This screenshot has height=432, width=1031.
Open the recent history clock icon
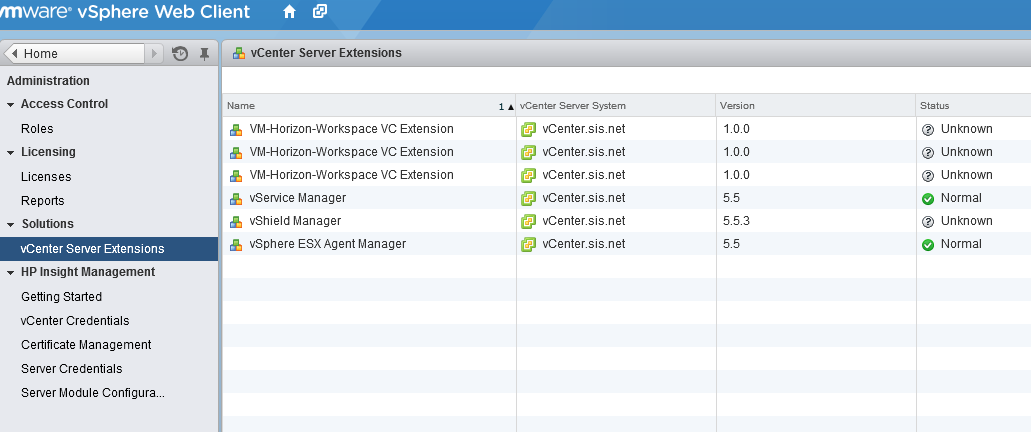(x=180, y=54)
